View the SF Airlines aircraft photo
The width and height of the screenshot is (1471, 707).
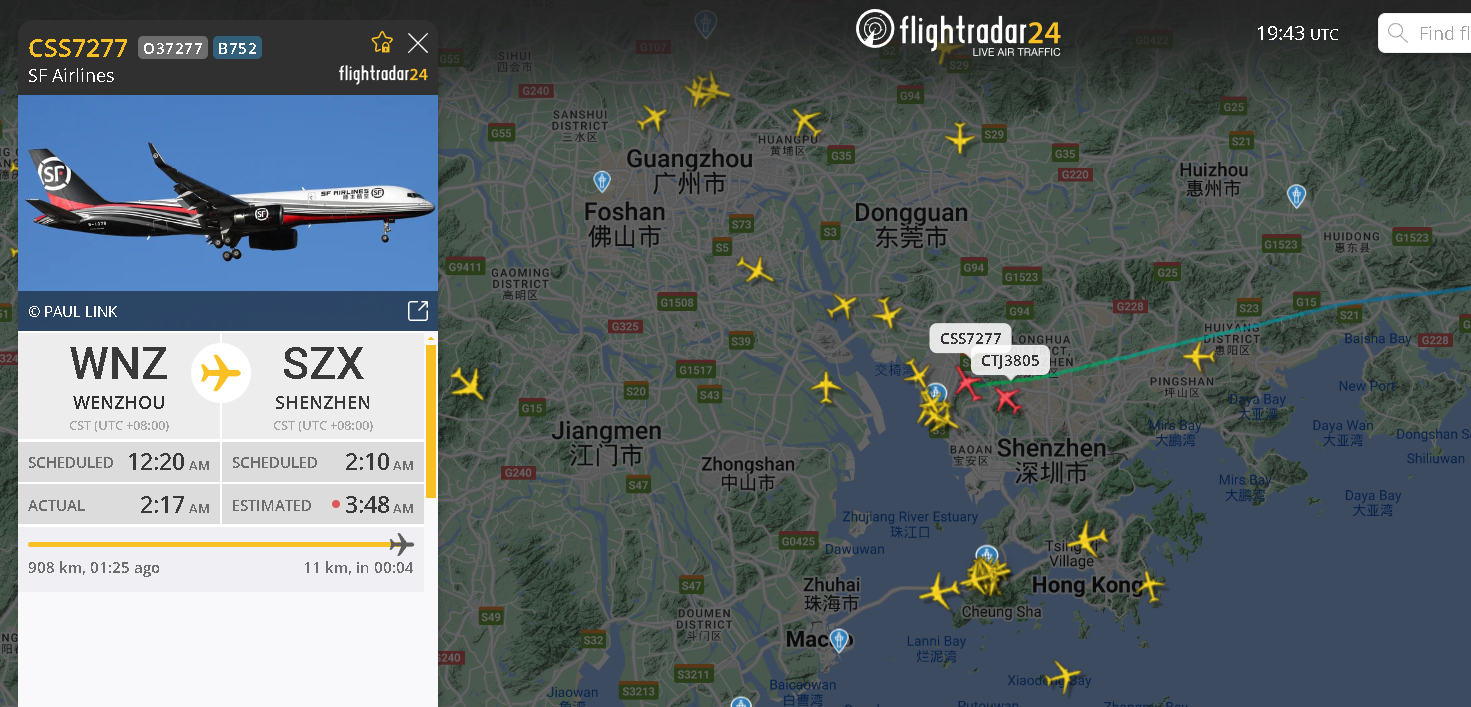tap(228, 193)
